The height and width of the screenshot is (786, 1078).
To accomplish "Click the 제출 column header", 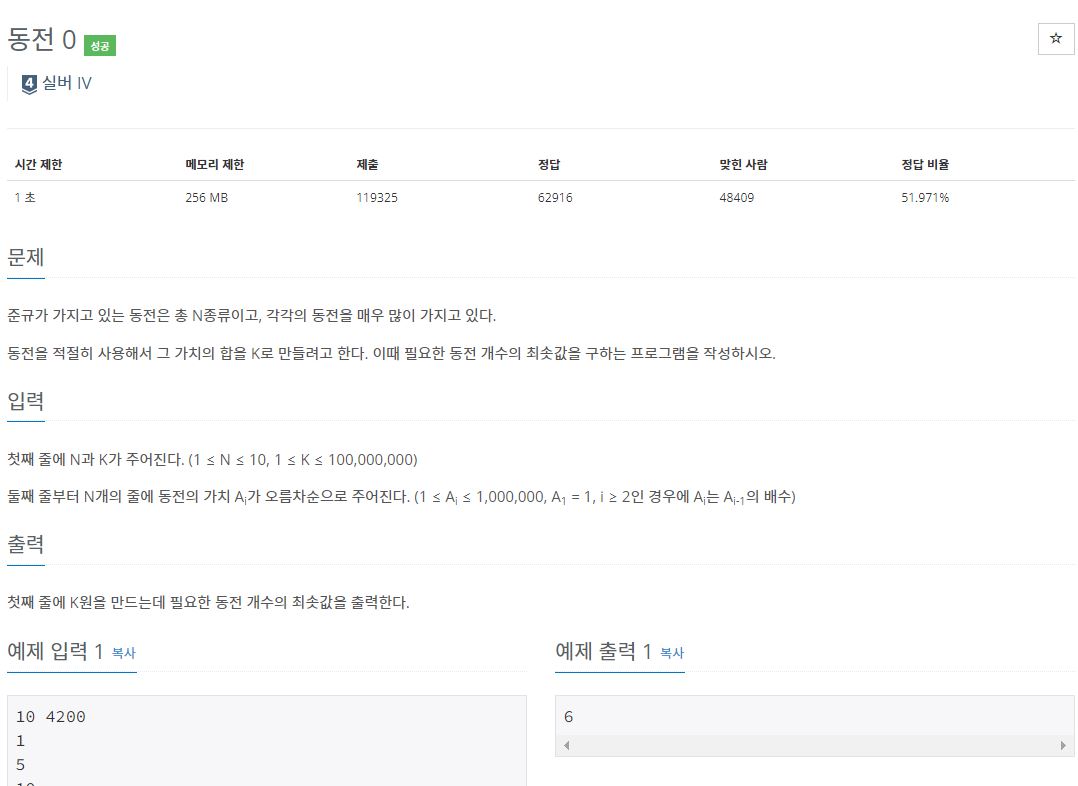I will click(x=367, y=164).
